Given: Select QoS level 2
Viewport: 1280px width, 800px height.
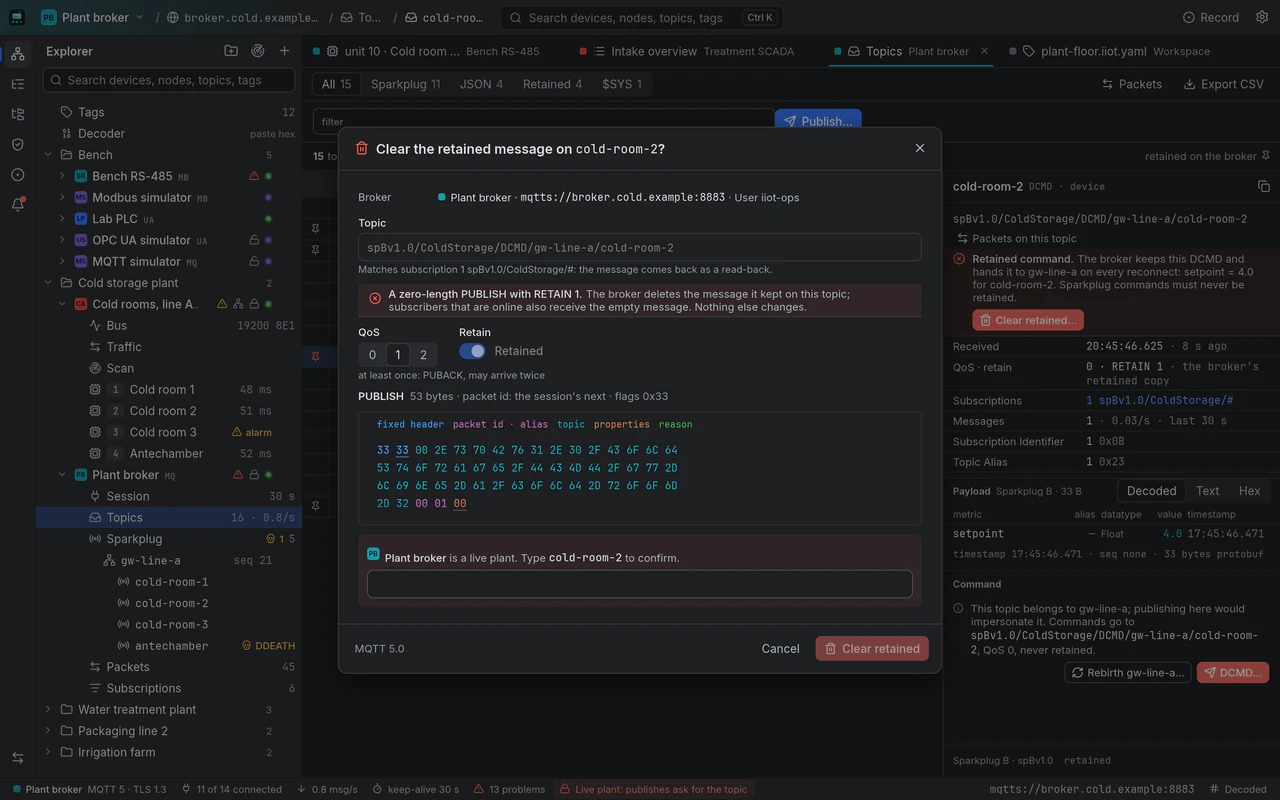Looking at the screenshot, I should pos(423,355).
